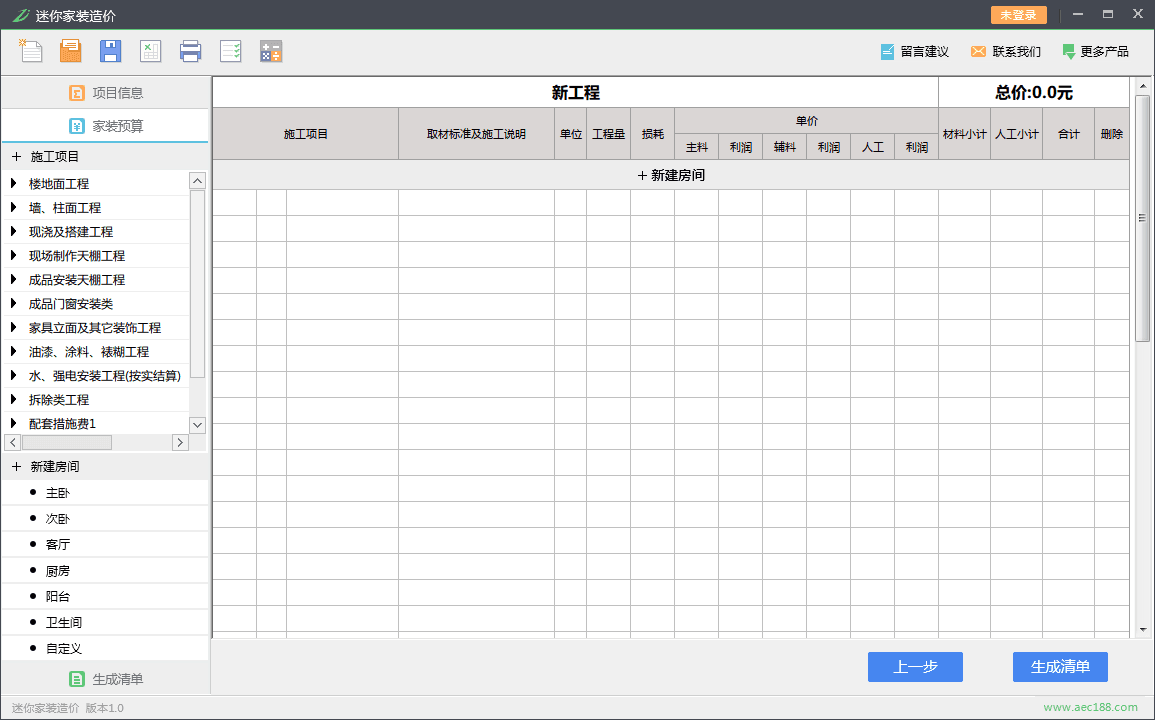
Task: Open the 生成清单 sidebar tab
Action: 106,679
